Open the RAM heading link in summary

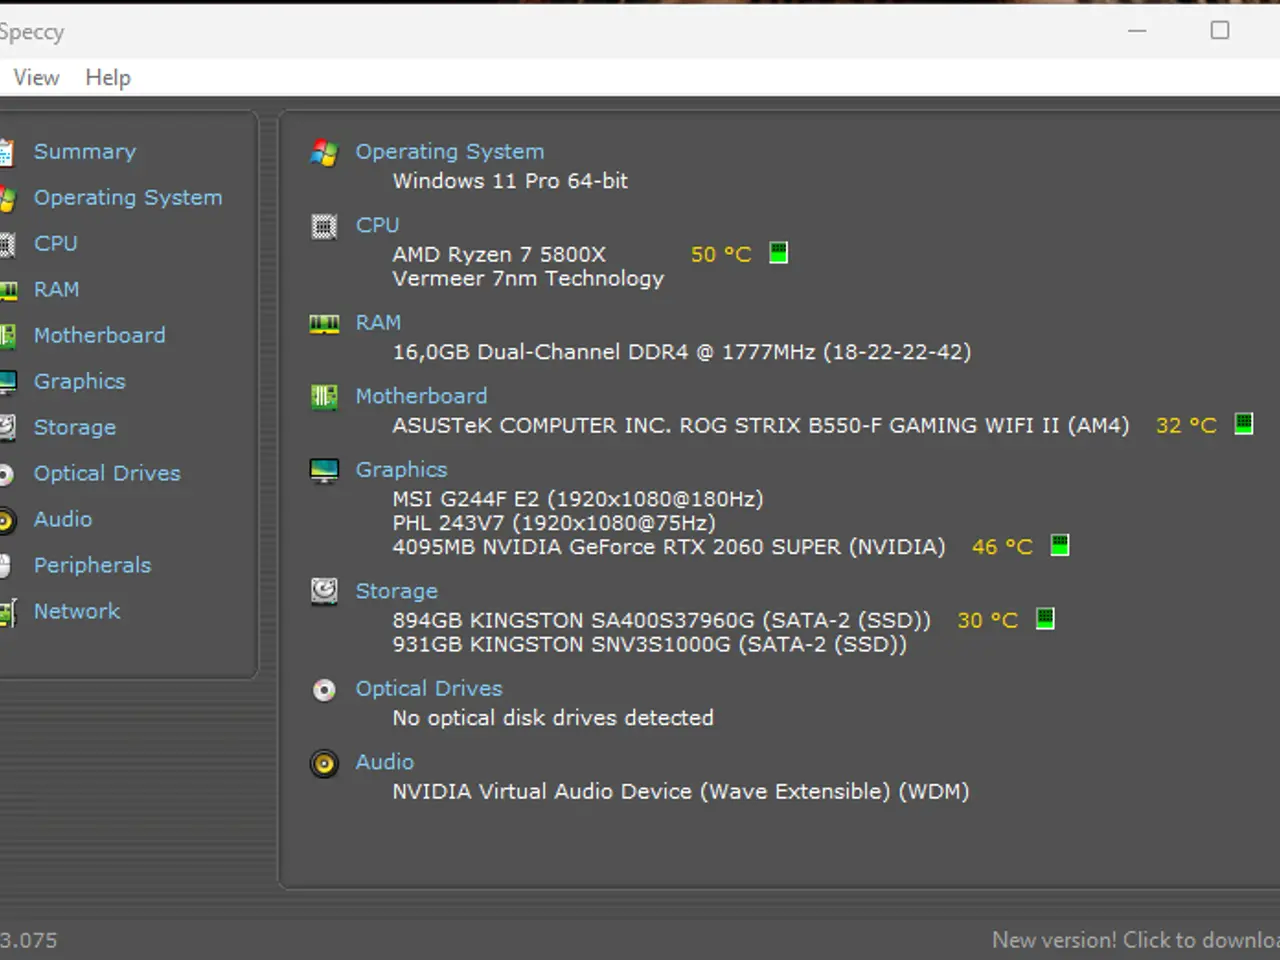click(378, 323)
